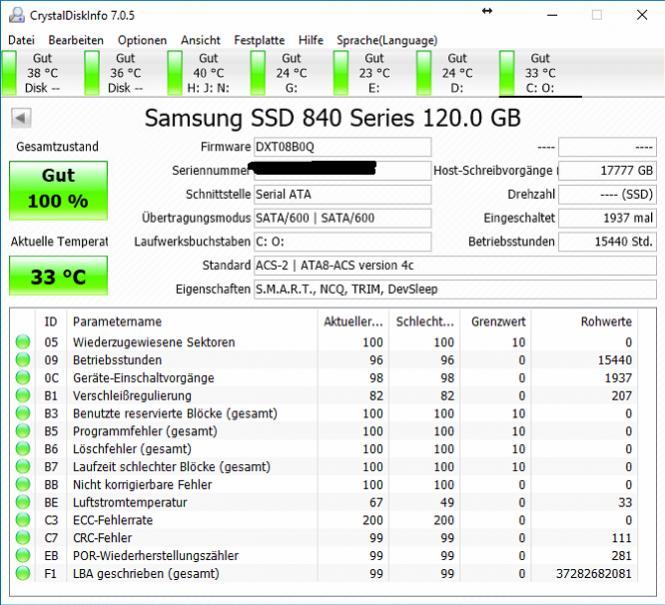665x605 pixels.
Task: Click Drehzahl value ---- (SSD)
Action: pos(607,195)
